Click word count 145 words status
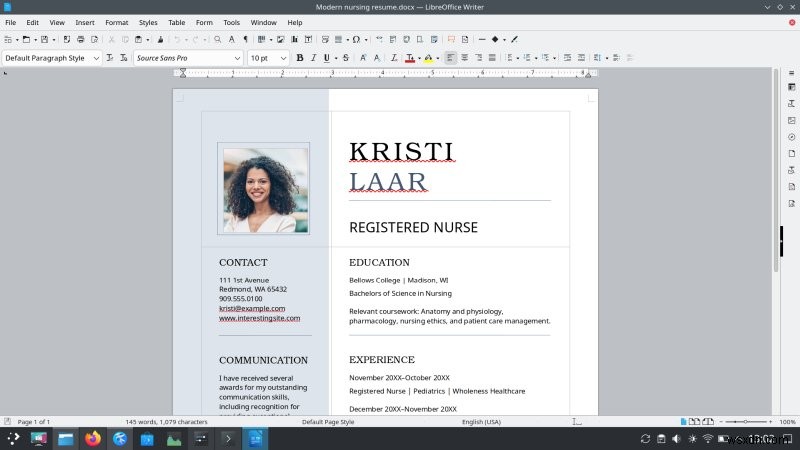Viewport: 800px width, 450px height. coord(166,422)
